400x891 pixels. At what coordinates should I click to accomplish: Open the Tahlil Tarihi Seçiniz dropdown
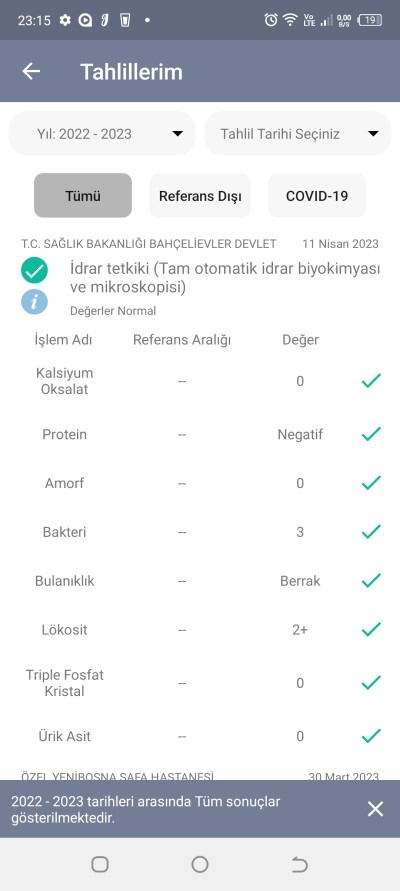298,134
